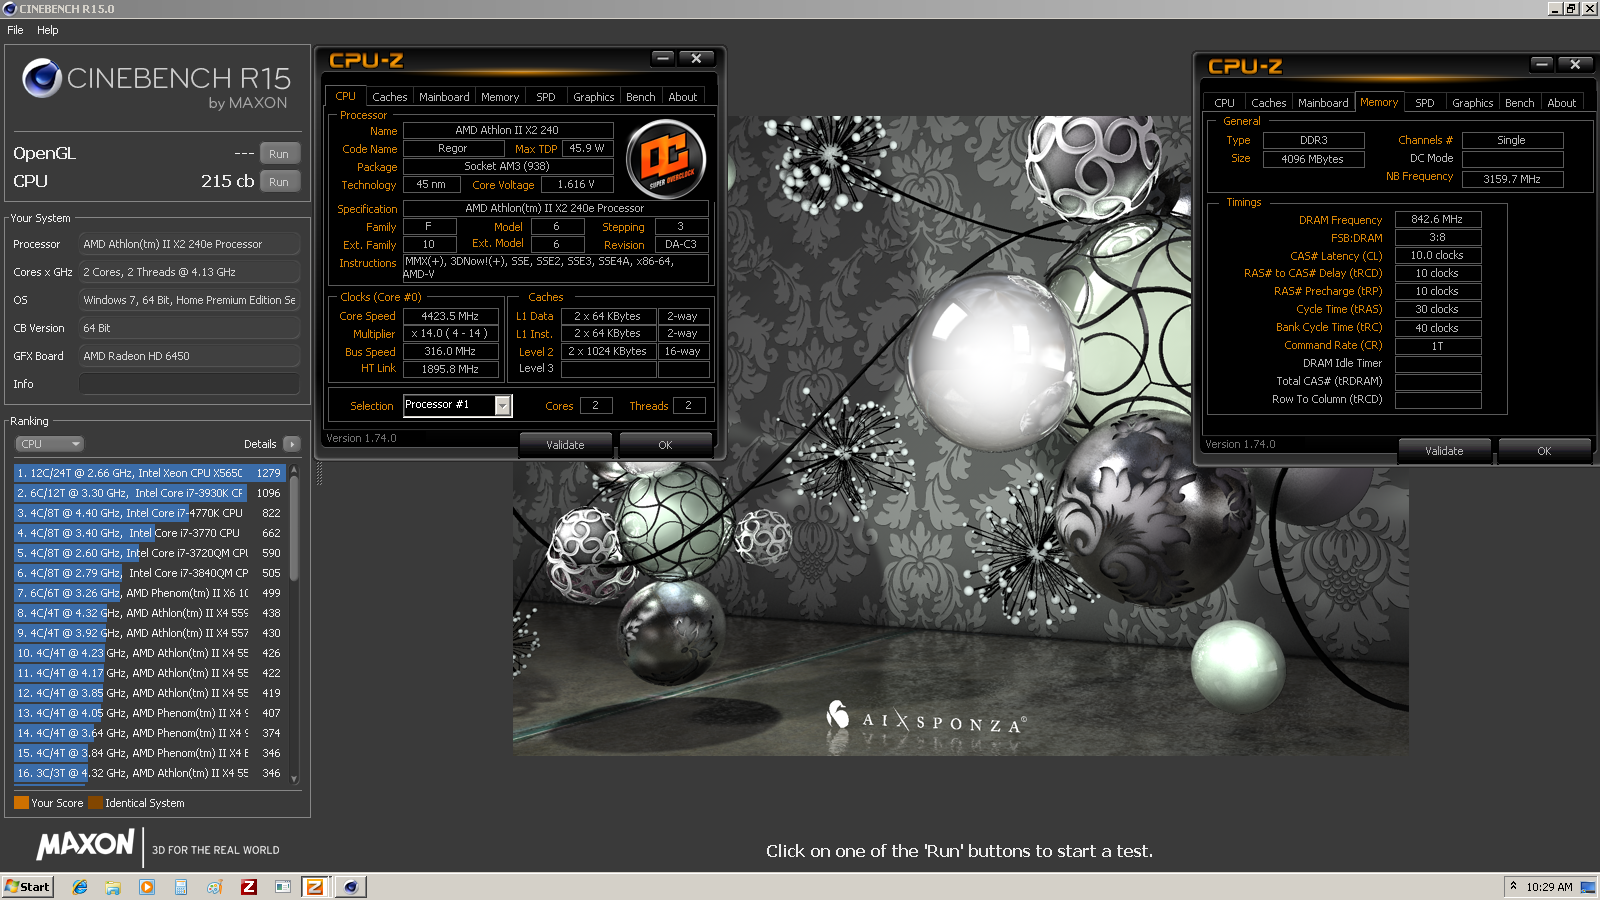The height and width of the screenshot is (906, 1602).
Task: Open the Paint taskbar icon
Action: pos(215,887)
